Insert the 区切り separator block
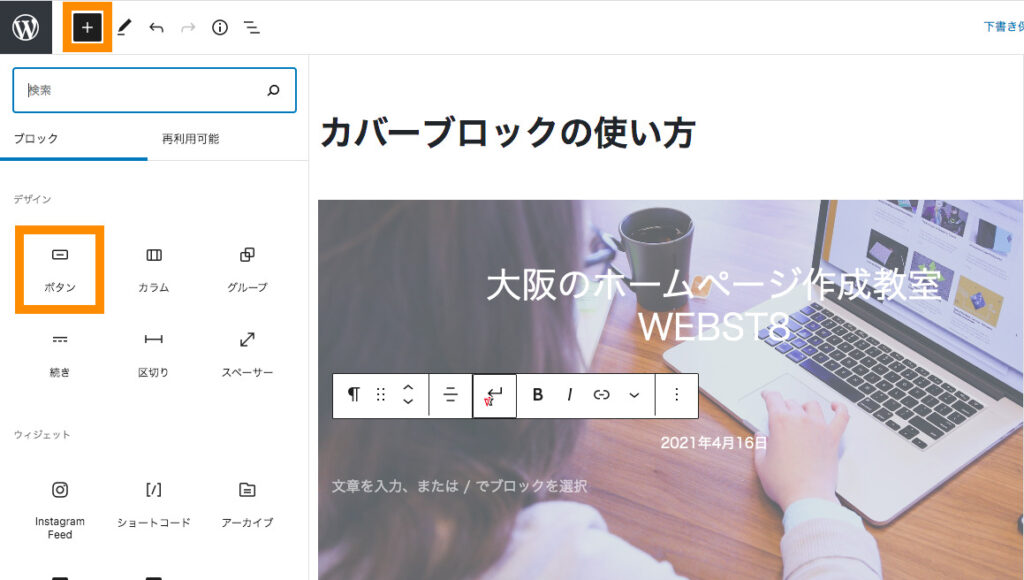The height and width of the screenshot is (580, 1024). click(153, 355)
